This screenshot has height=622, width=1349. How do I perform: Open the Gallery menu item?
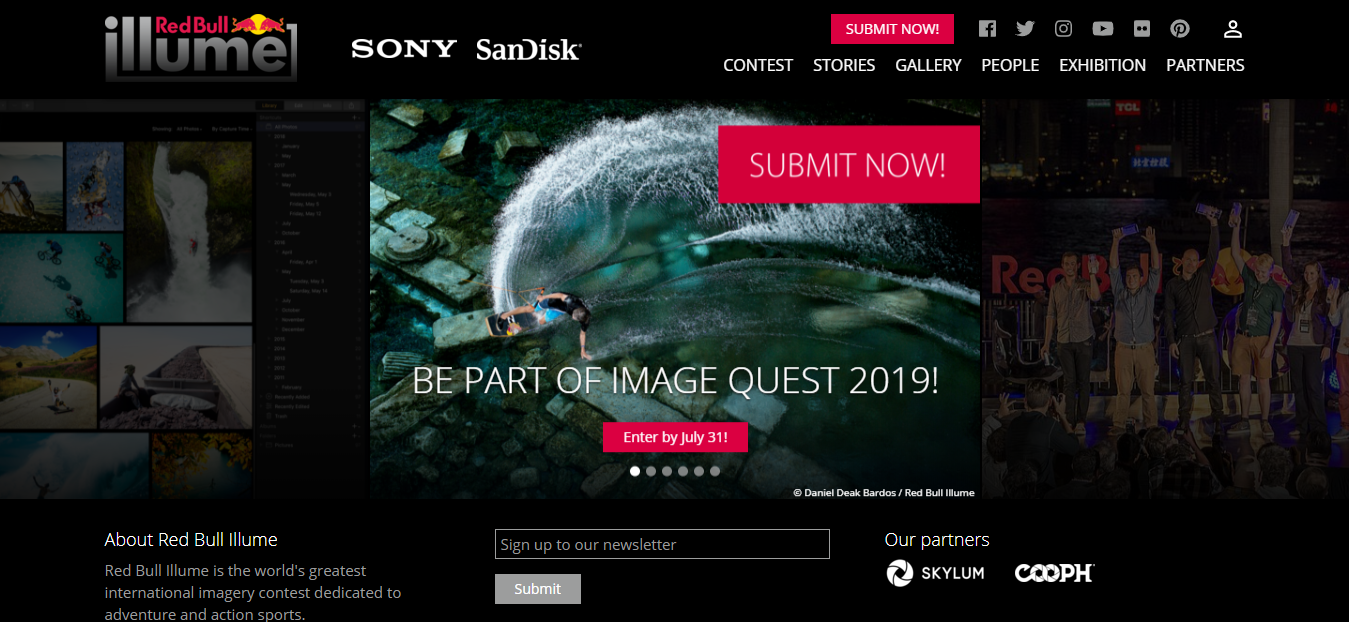coord(928,65)
